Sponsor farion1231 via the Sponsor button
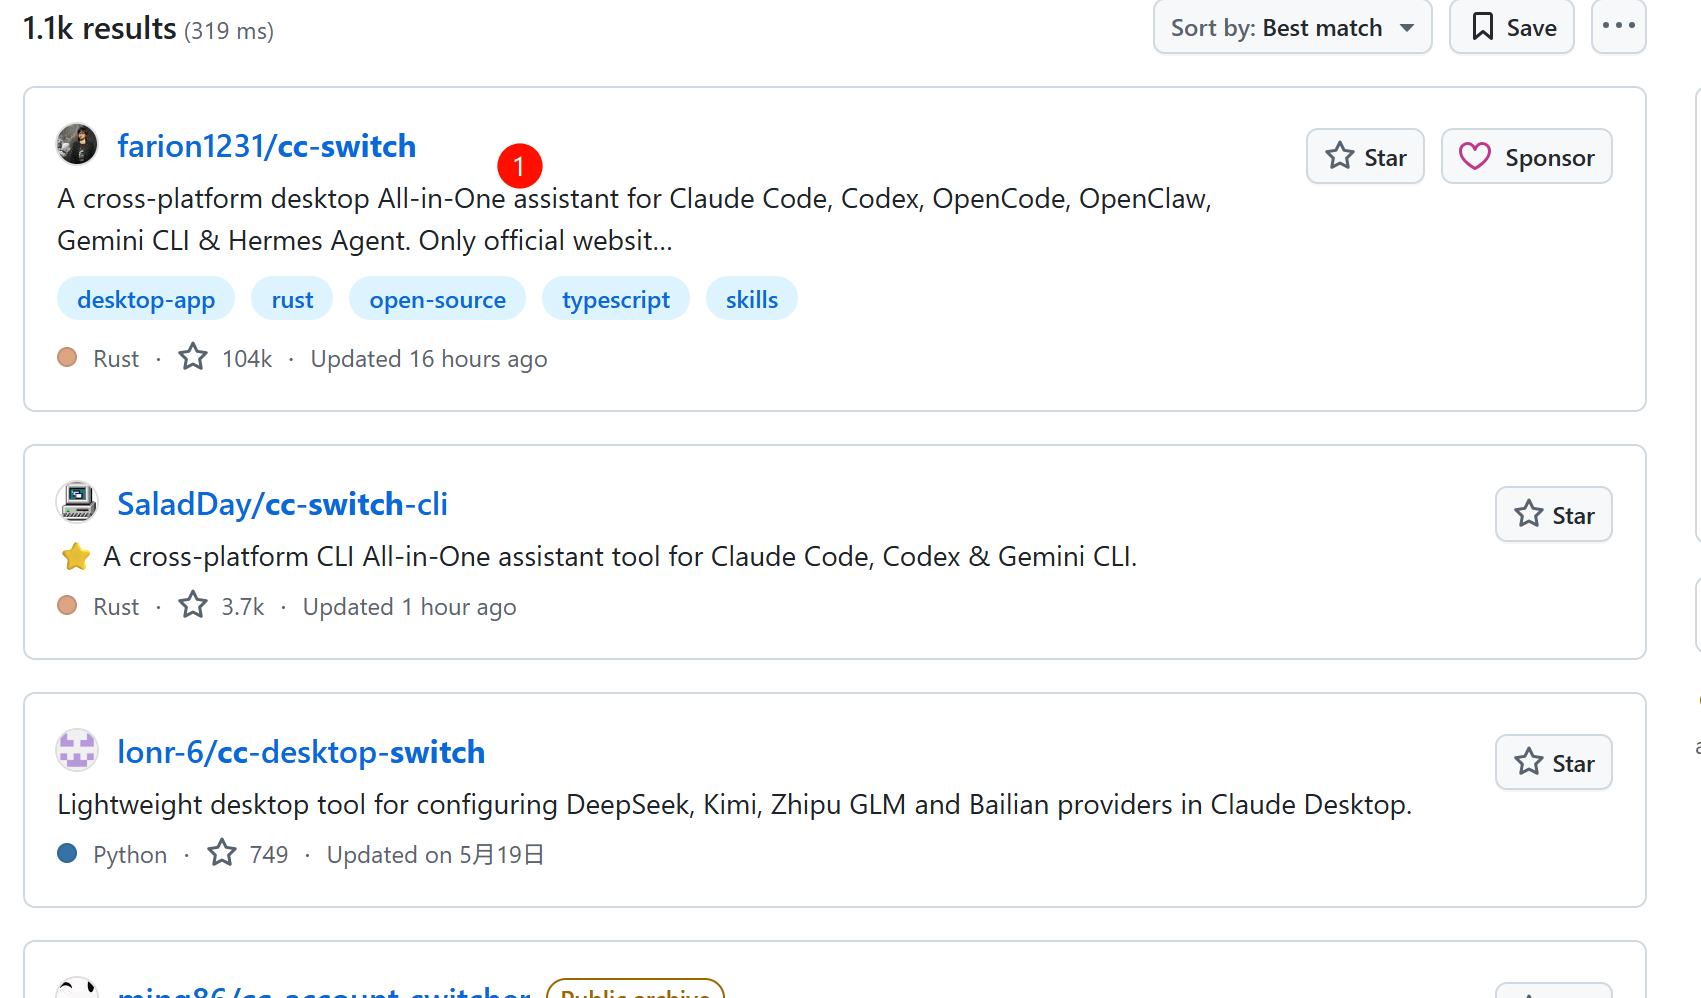 [1526, 157]
